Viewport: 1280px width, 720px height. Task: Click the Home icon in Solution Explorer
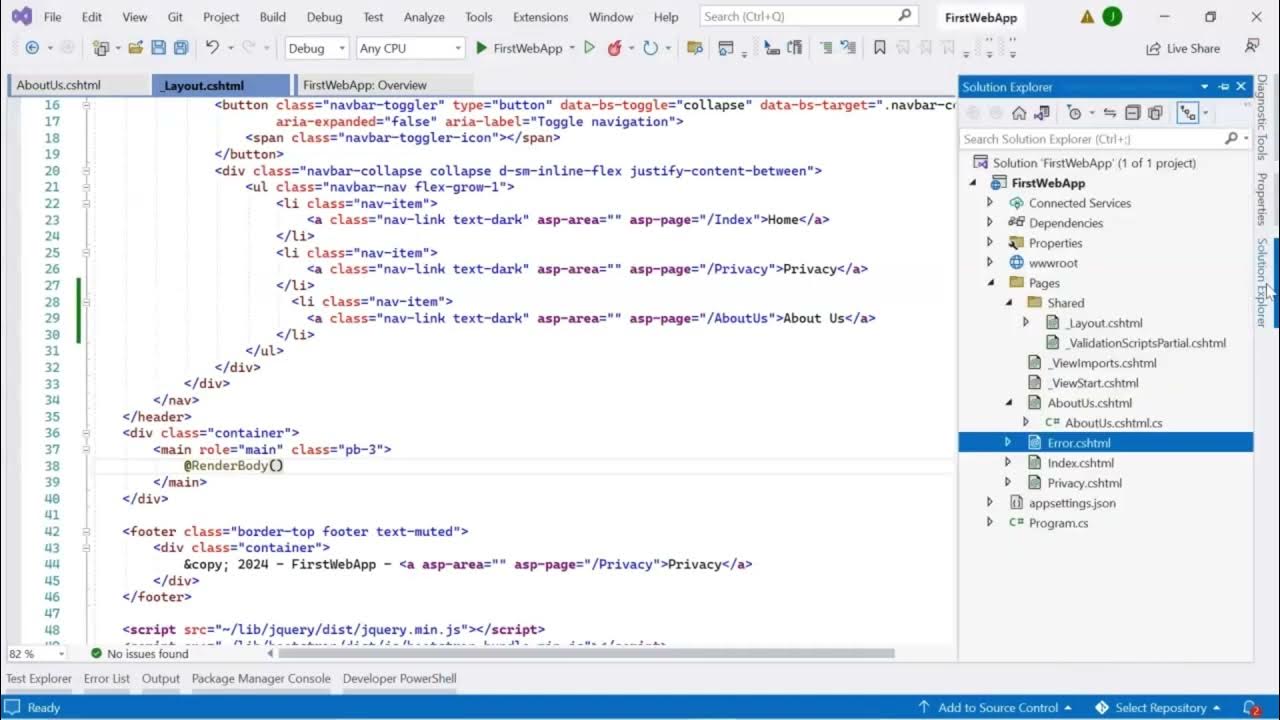(1019, 113)
